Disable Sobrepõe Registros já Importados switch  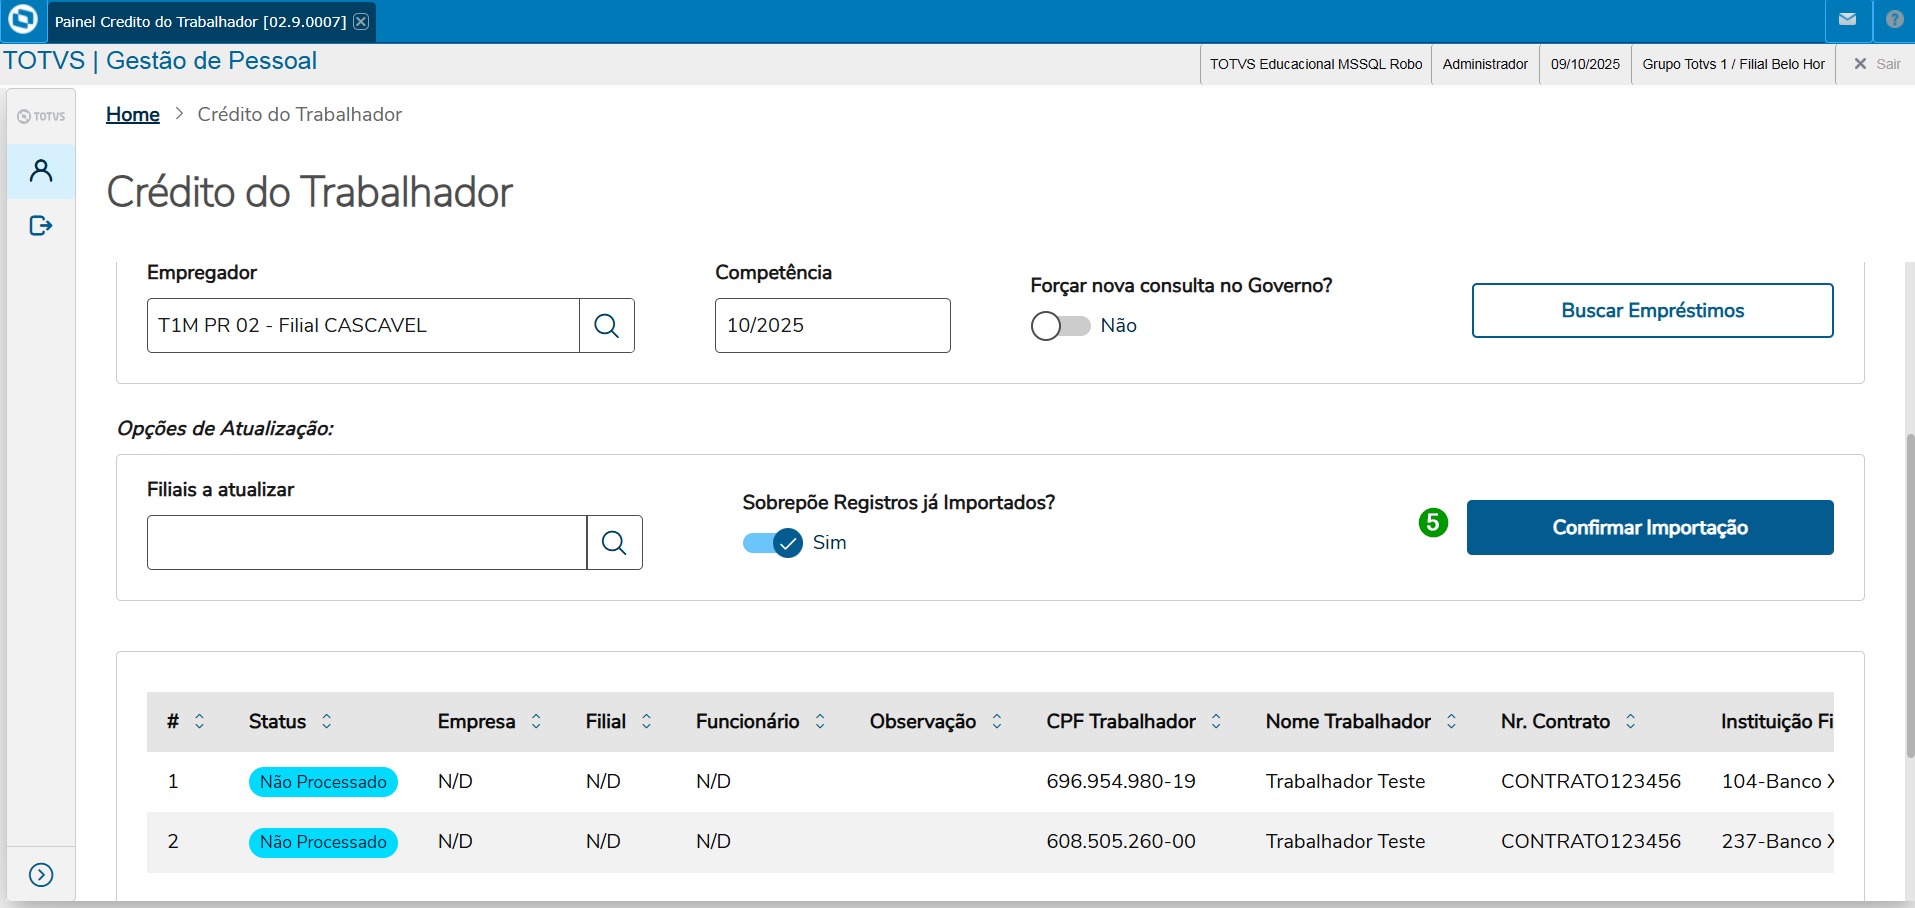pos(773,543)
